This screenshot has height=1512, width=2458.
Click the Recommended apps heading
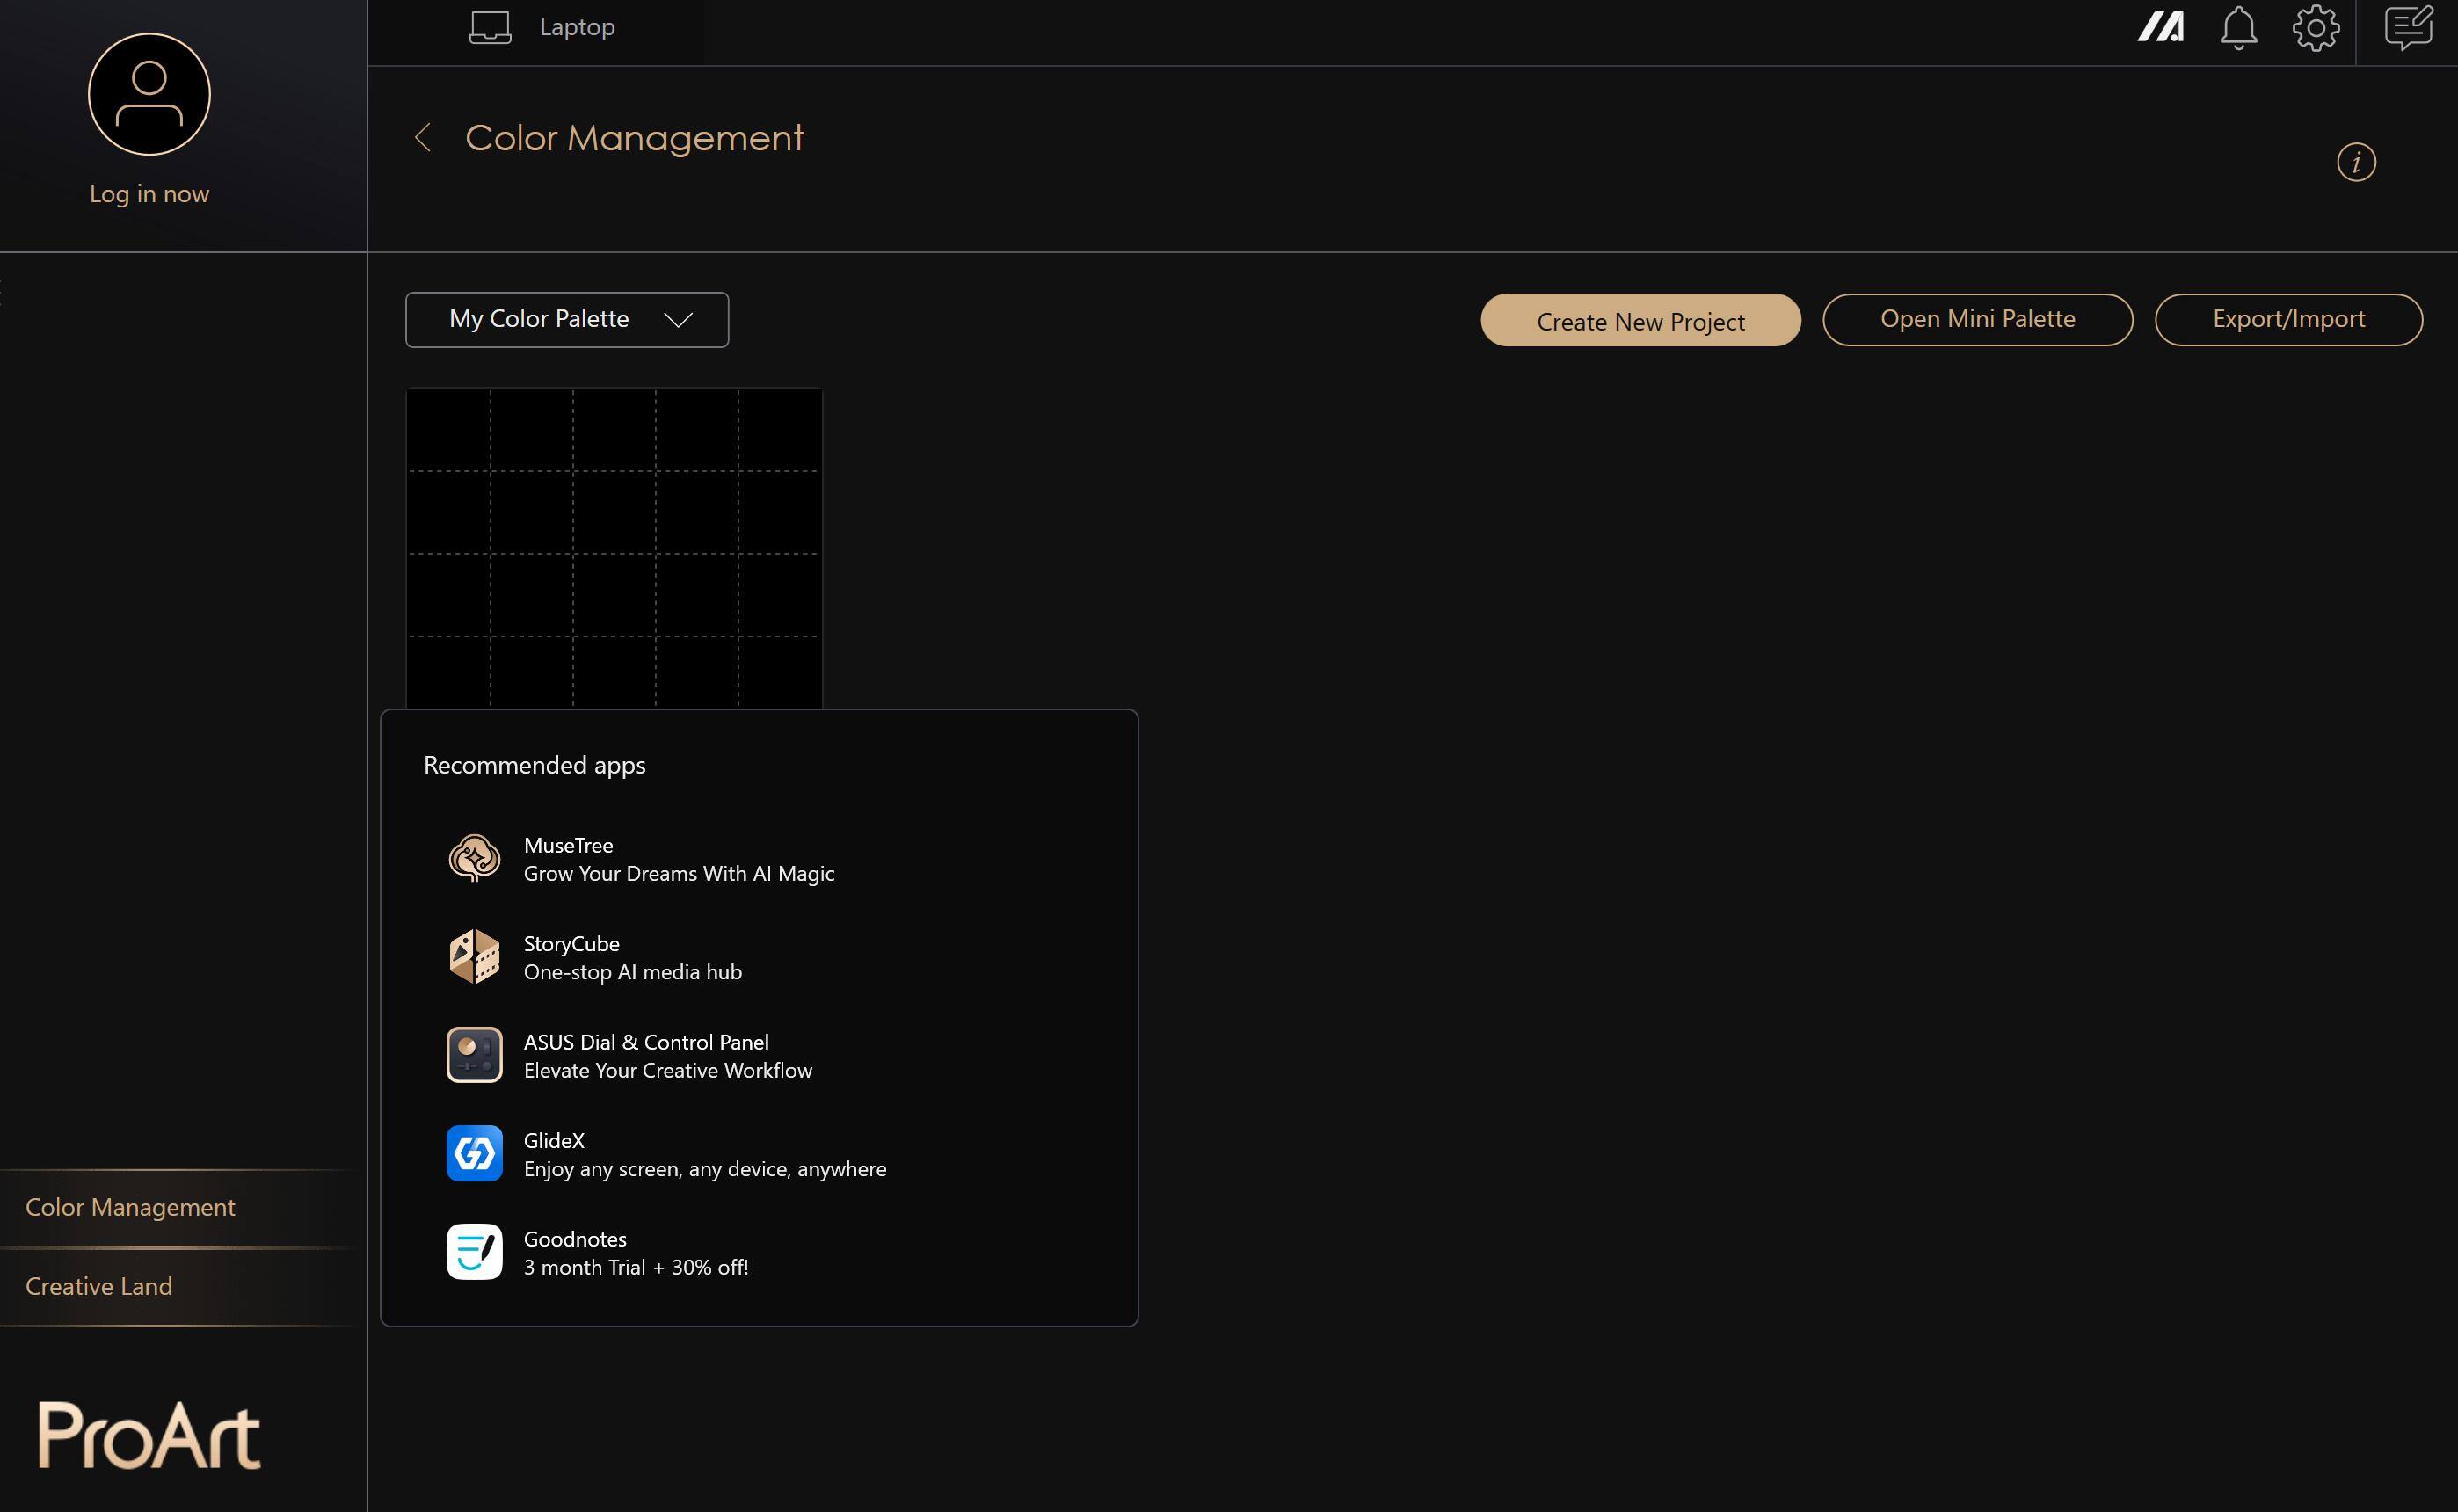[x=535, y=766]
